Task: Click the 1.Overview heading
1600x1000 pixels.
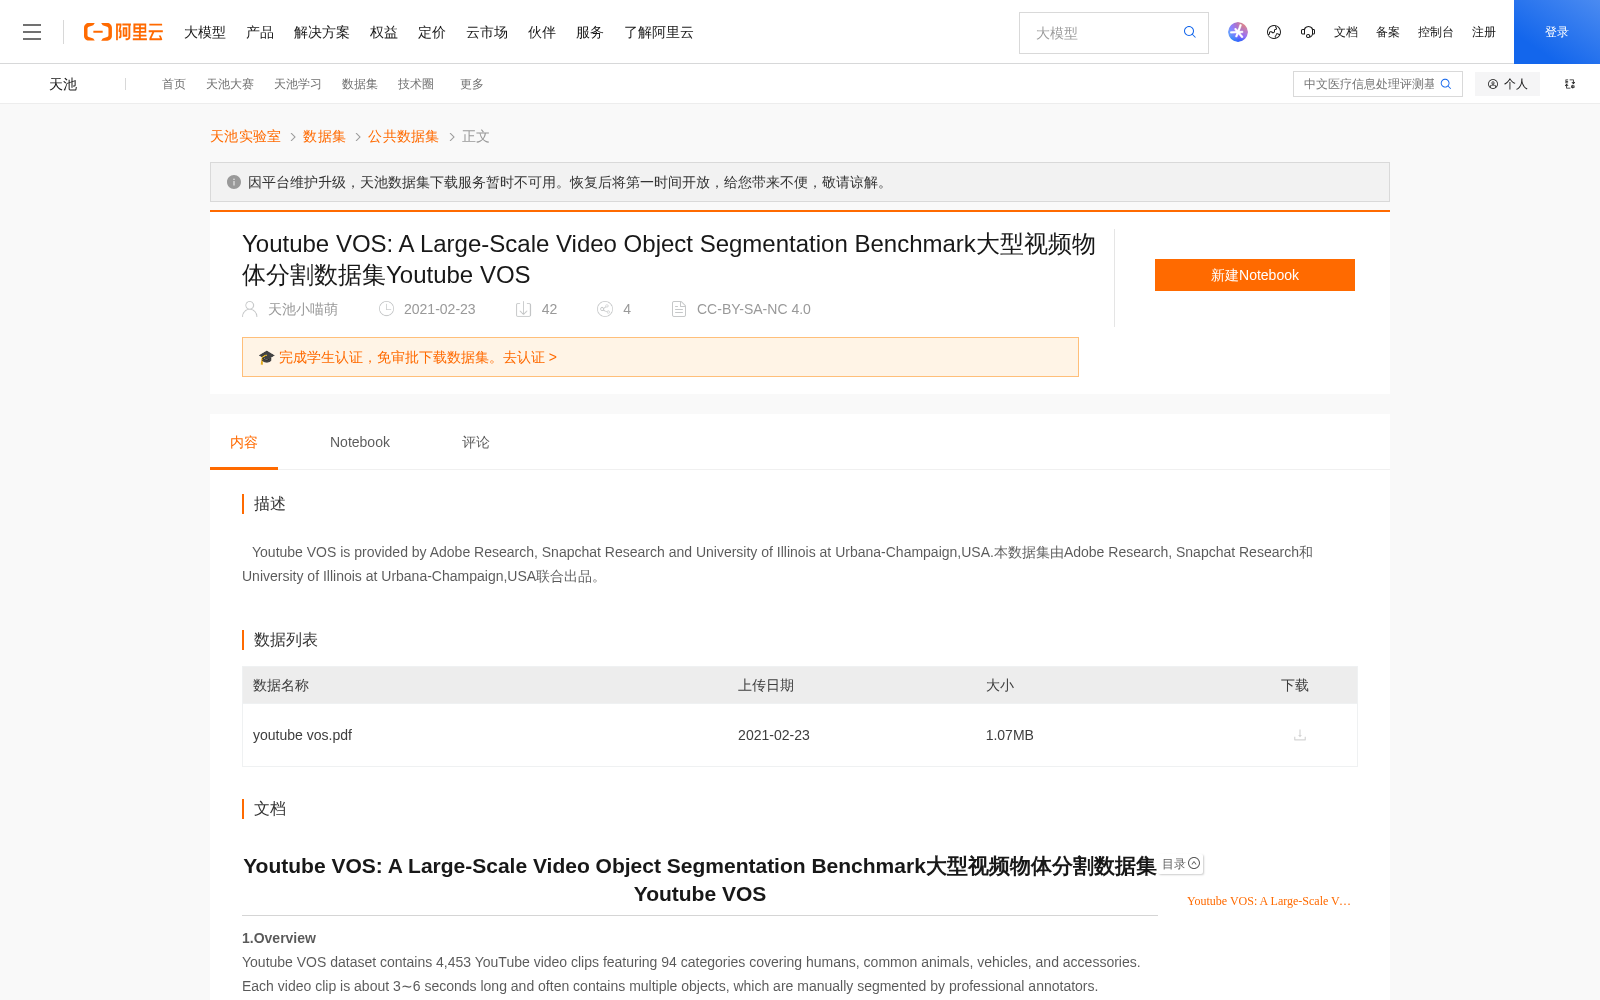Action: (x=279, y=938)
